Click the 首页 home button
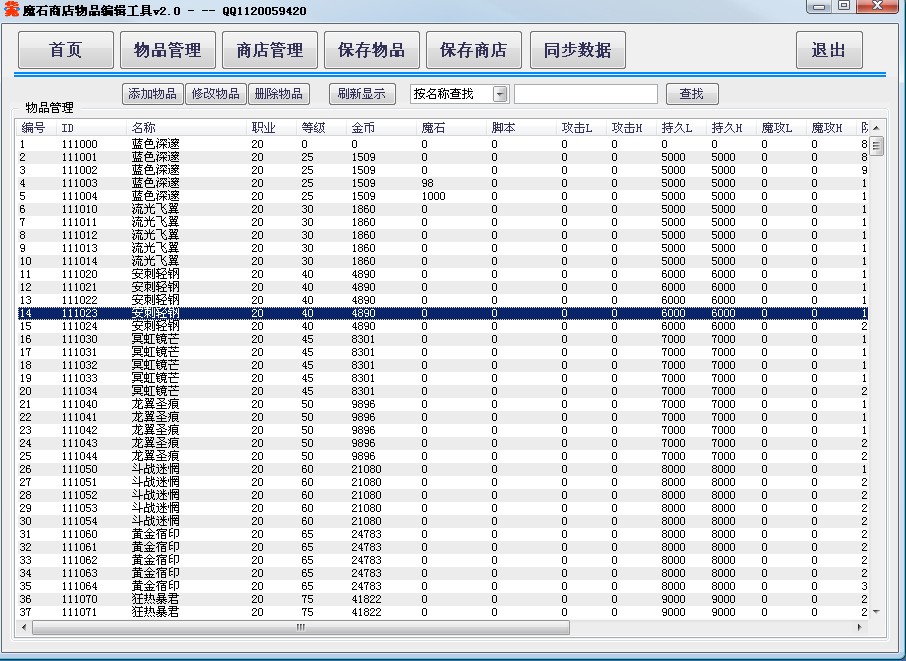 66,50
